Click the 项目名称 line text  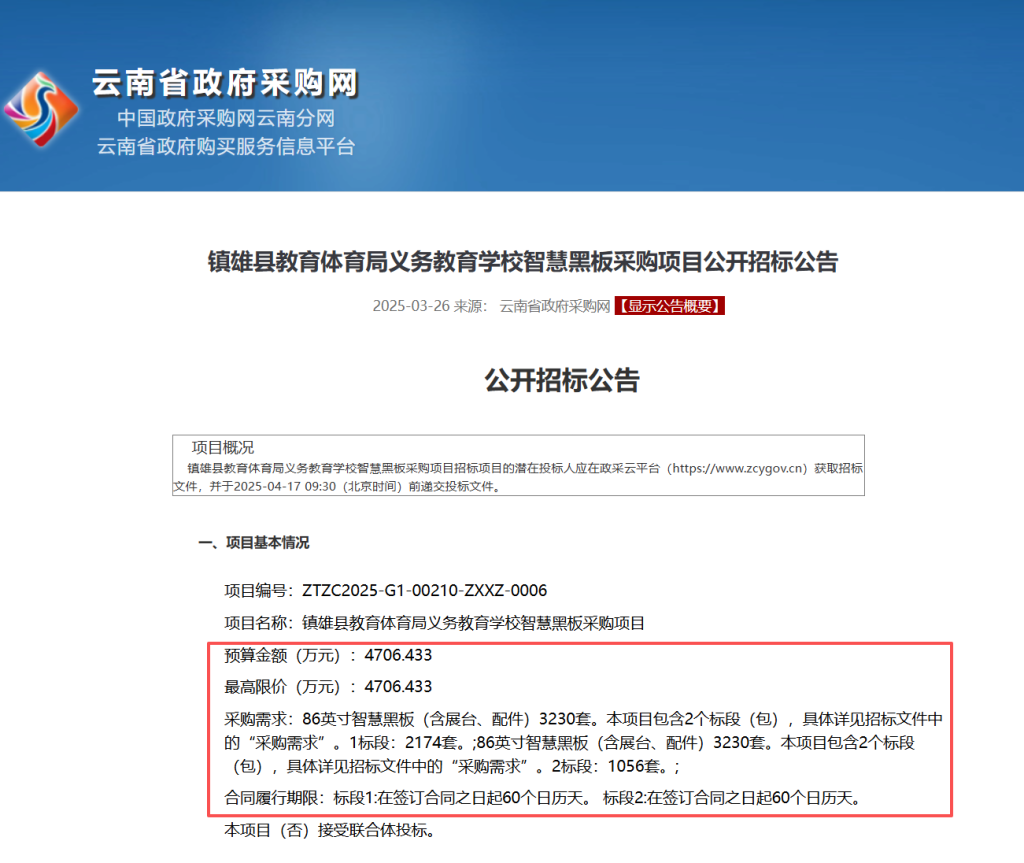tap(434, 623)
